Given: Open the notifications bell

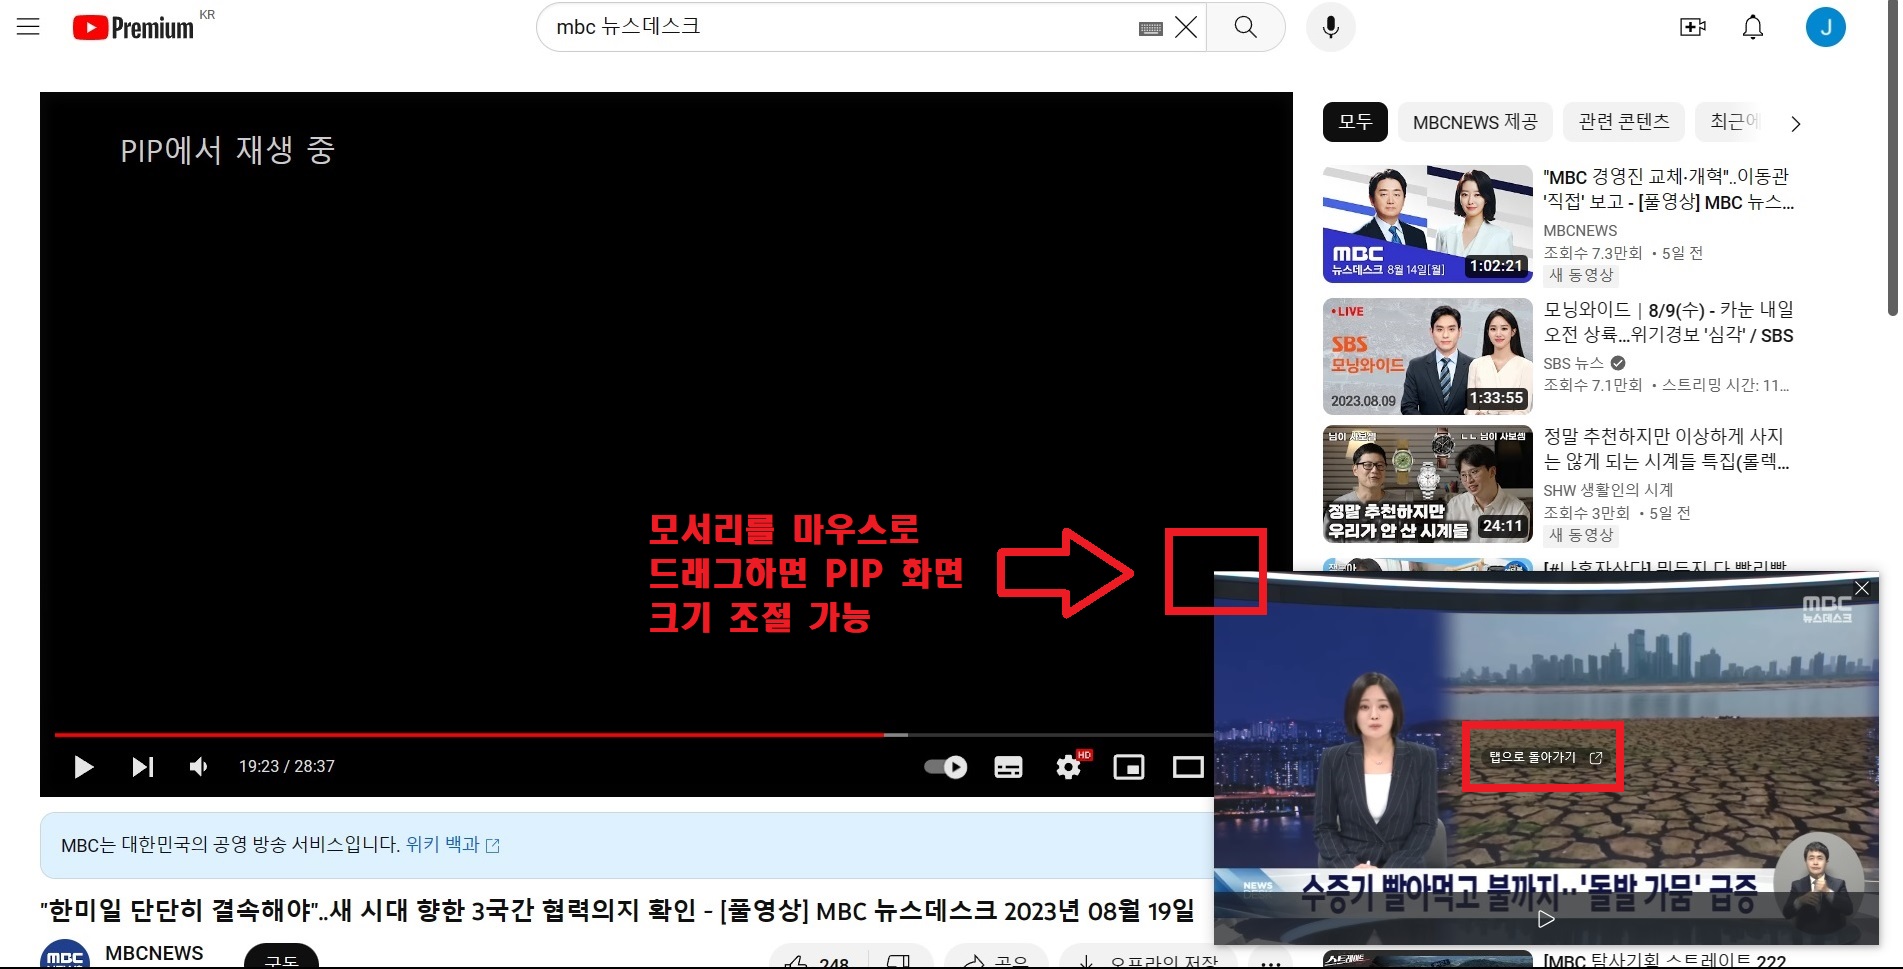Looking at the screenshot, I should (1752, 27).
